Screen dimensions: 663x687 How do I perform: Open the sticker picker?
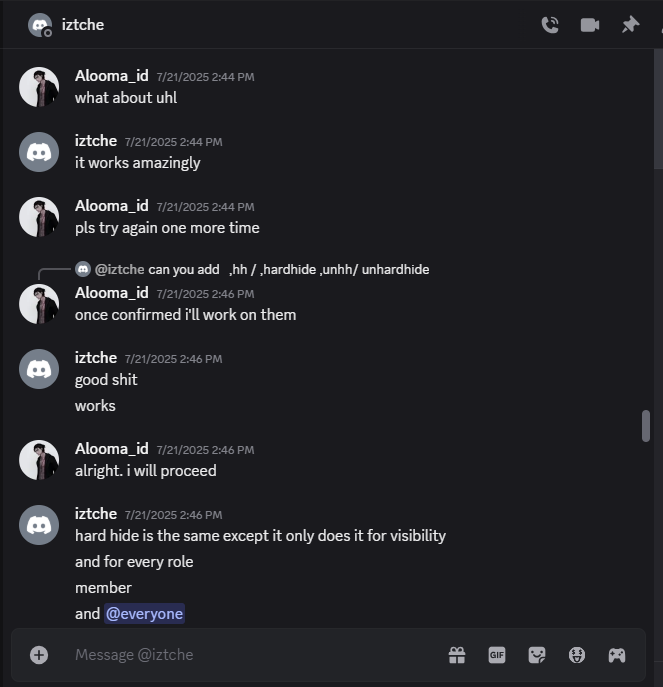(537, 655)
